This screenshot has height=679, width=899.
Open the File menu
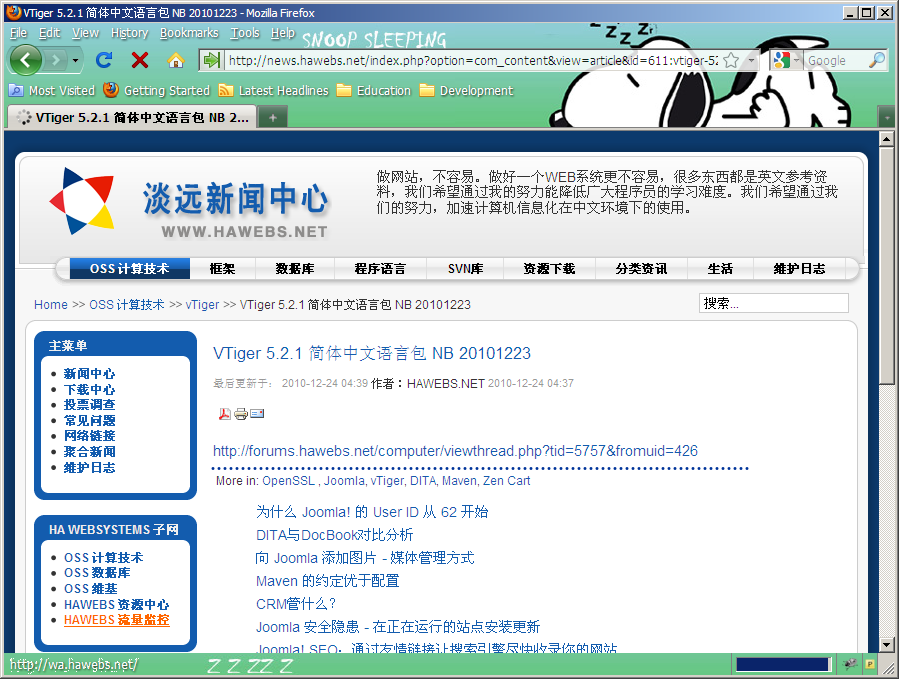point(18,33)
